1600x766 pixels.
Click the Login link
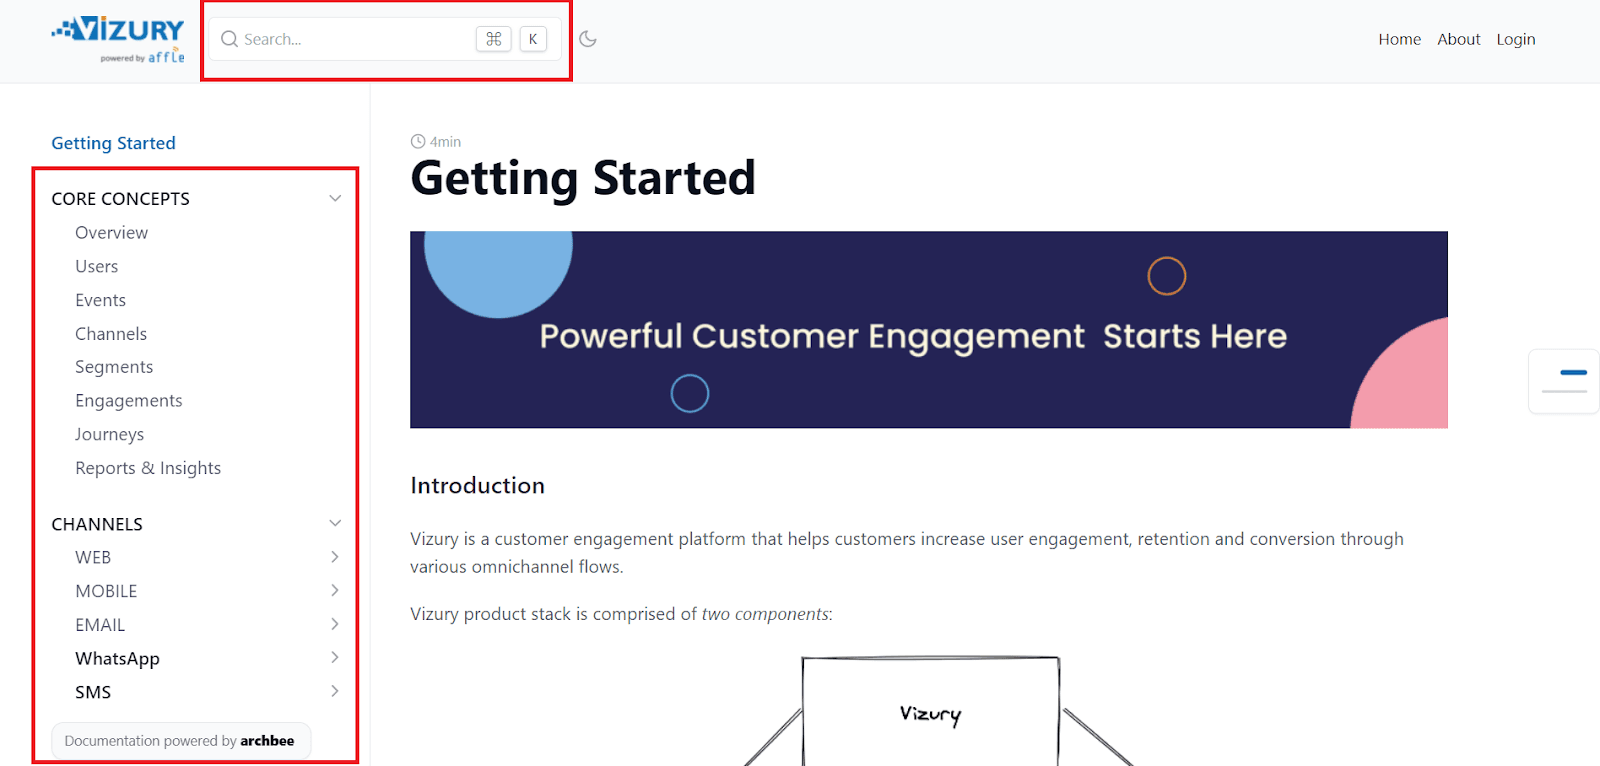coord(1515,39)
